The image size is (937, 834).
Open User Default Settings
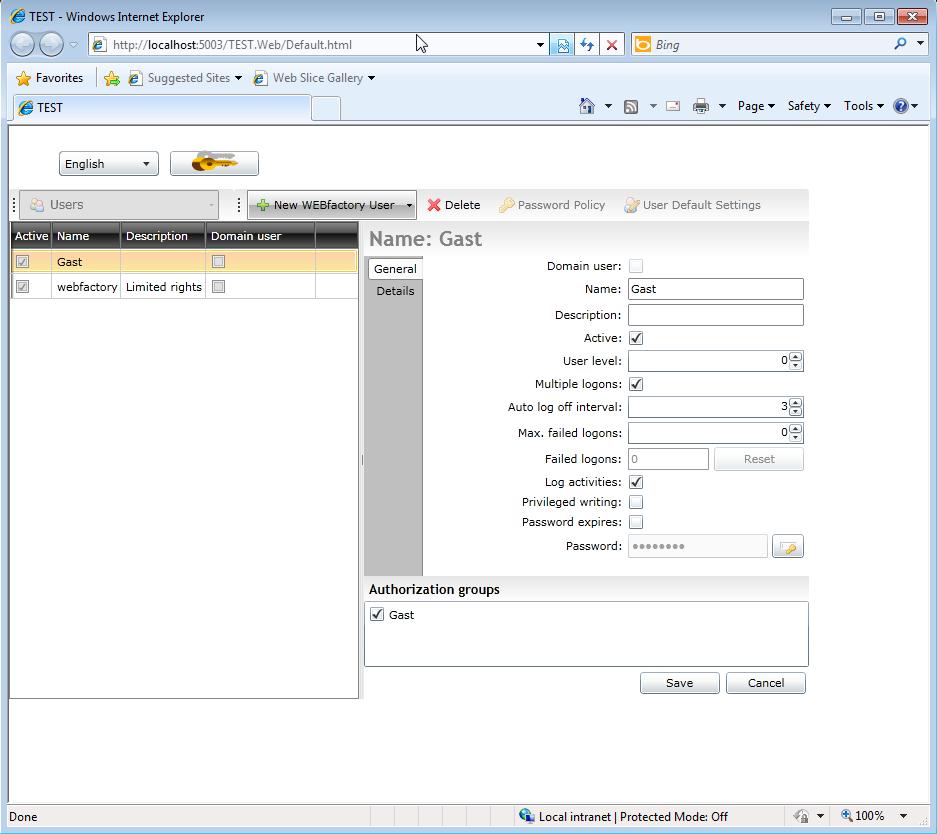click(692, 205)
